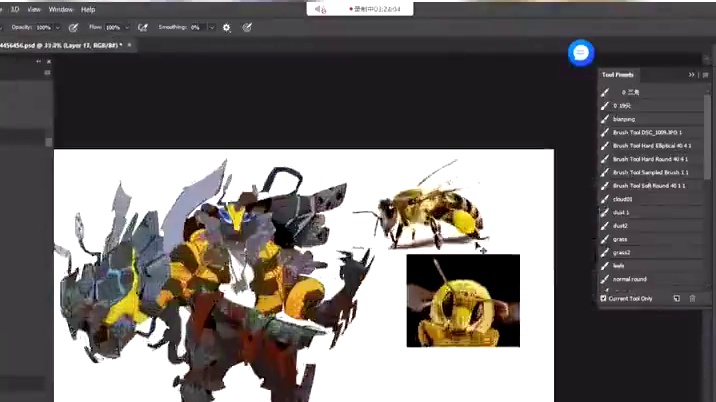Select the Tool Presets panel tab

click(618, 75)
